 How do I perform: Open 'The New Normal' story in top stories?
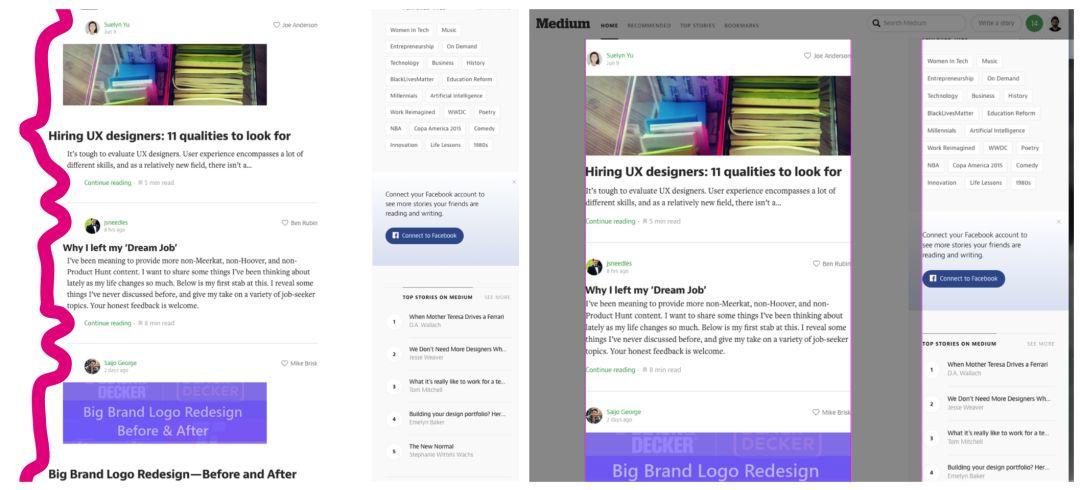431,447
